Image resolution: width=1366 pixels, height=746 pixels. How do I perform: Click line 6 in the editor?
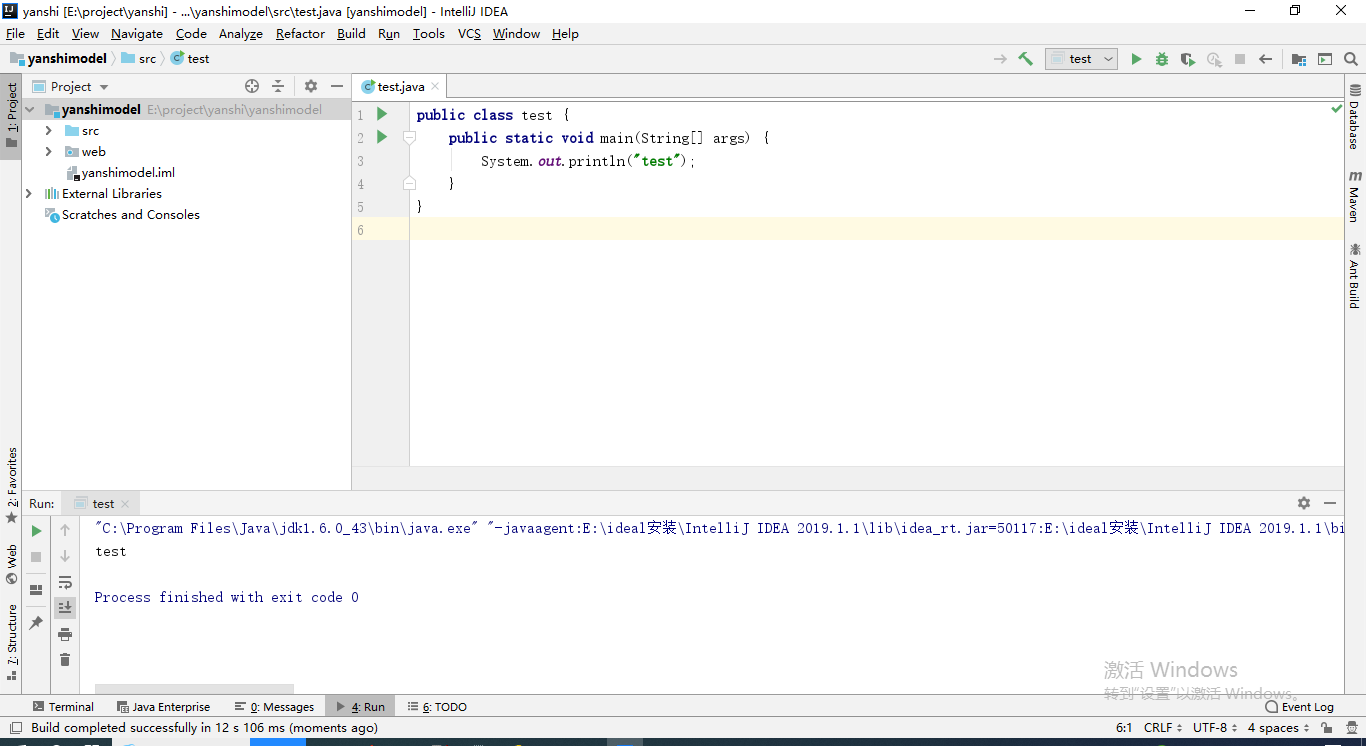pyautogui.click(x=876, y=230)
